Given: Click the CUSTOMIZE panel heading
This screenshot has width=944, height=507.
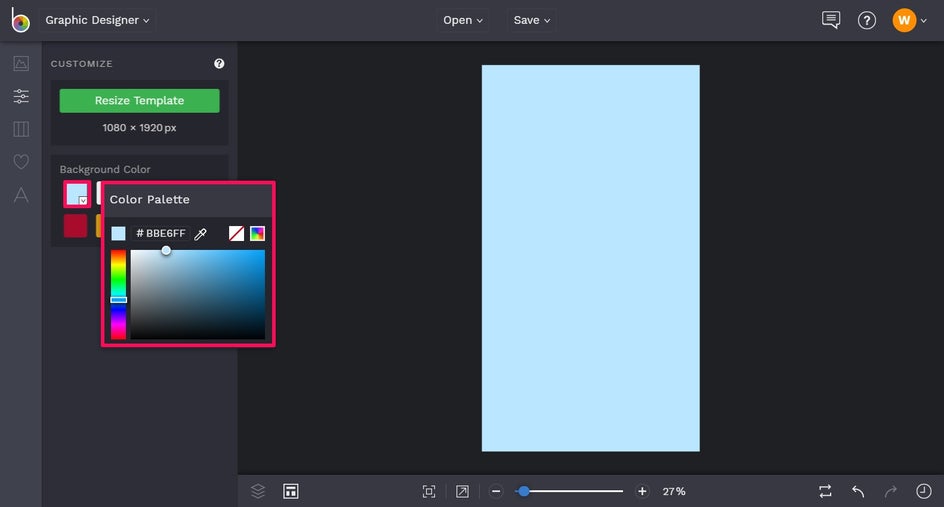Looking at the screenshot, I should 81,64.
